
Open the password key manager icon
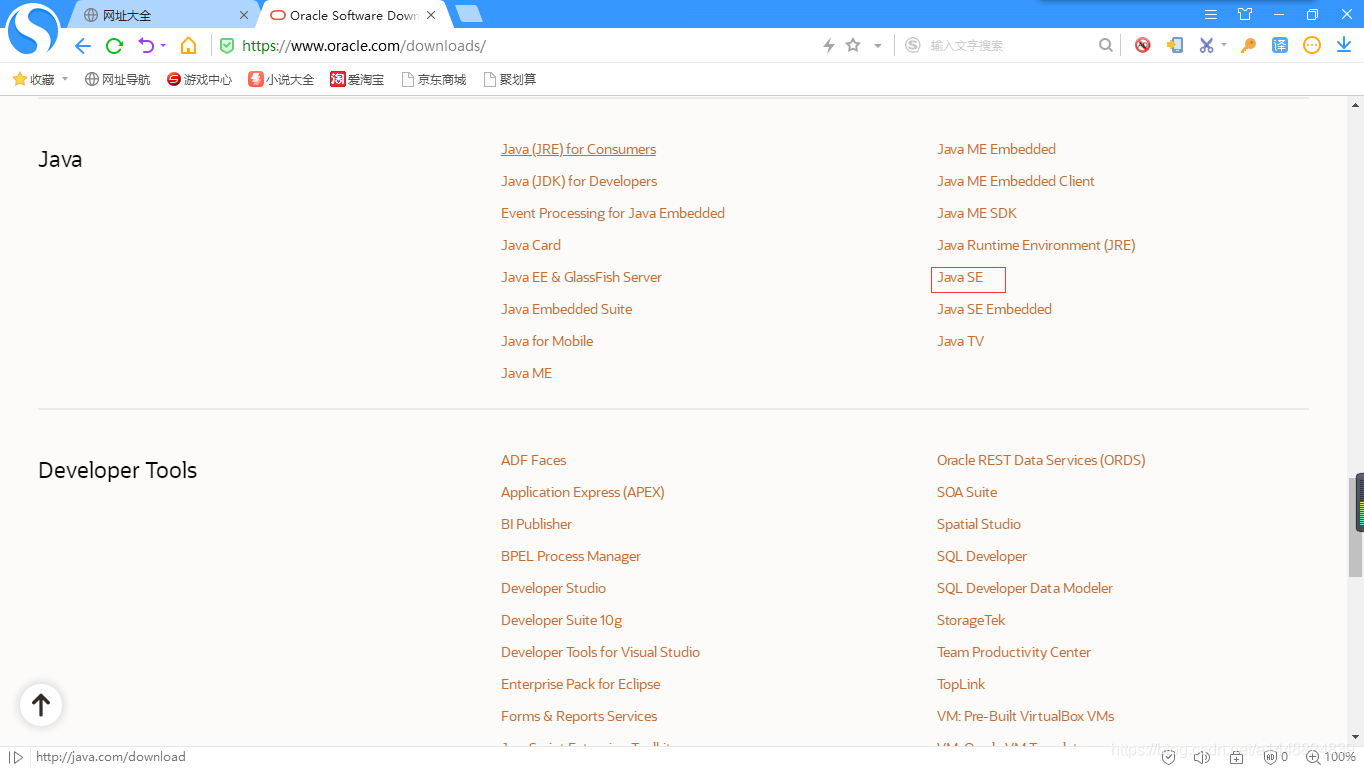(1248, 45)
